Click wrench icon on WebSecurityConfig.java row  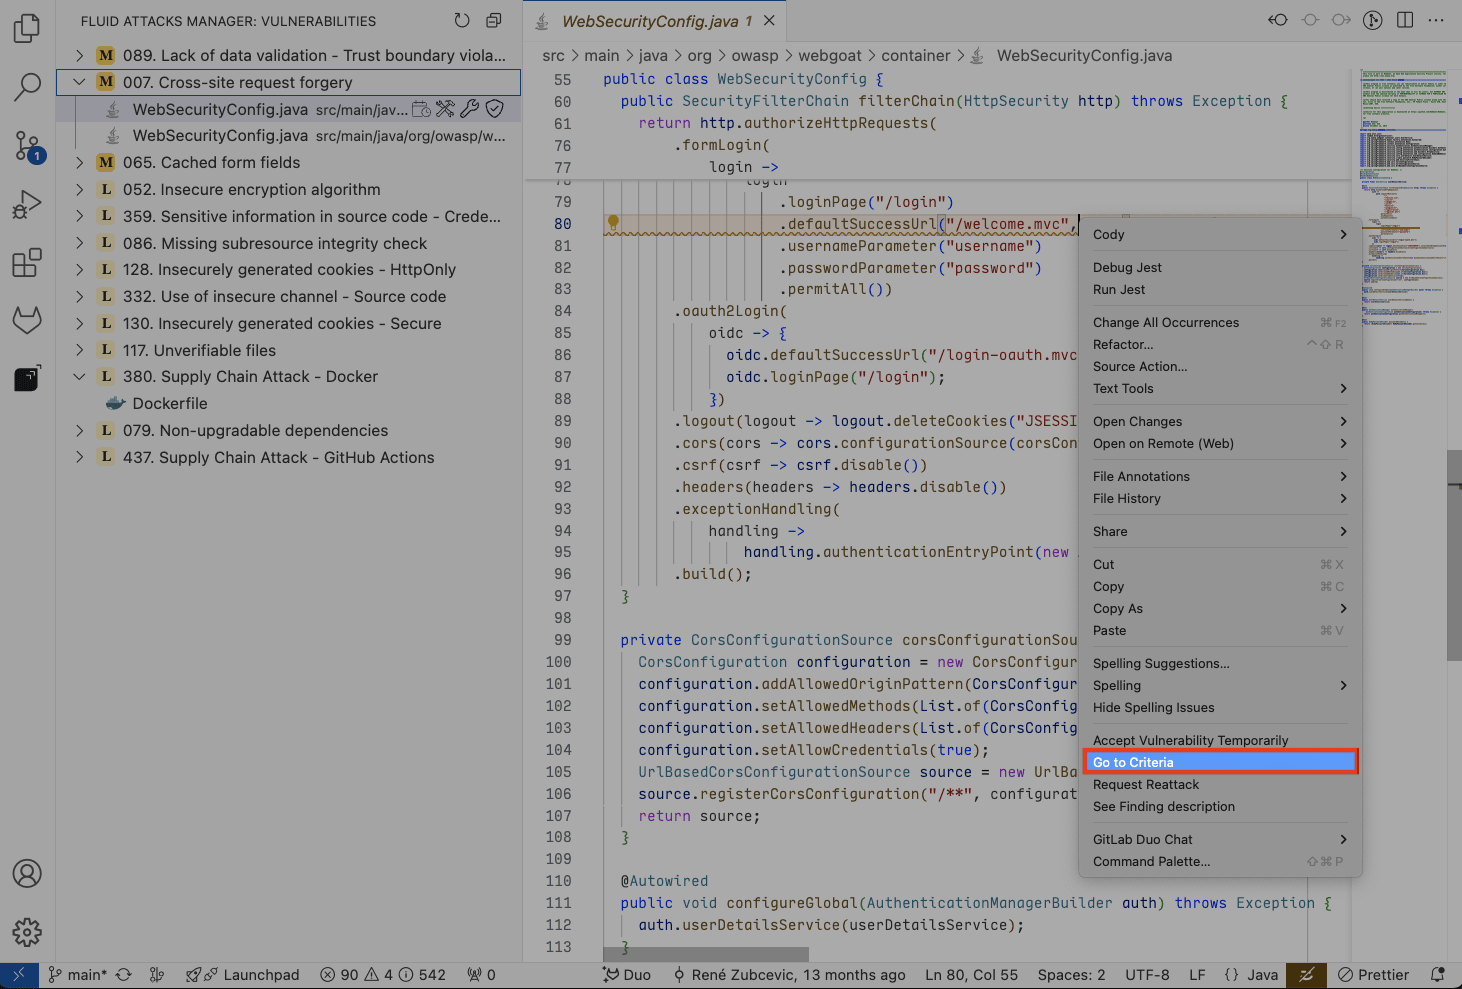(x=470, y=109)
